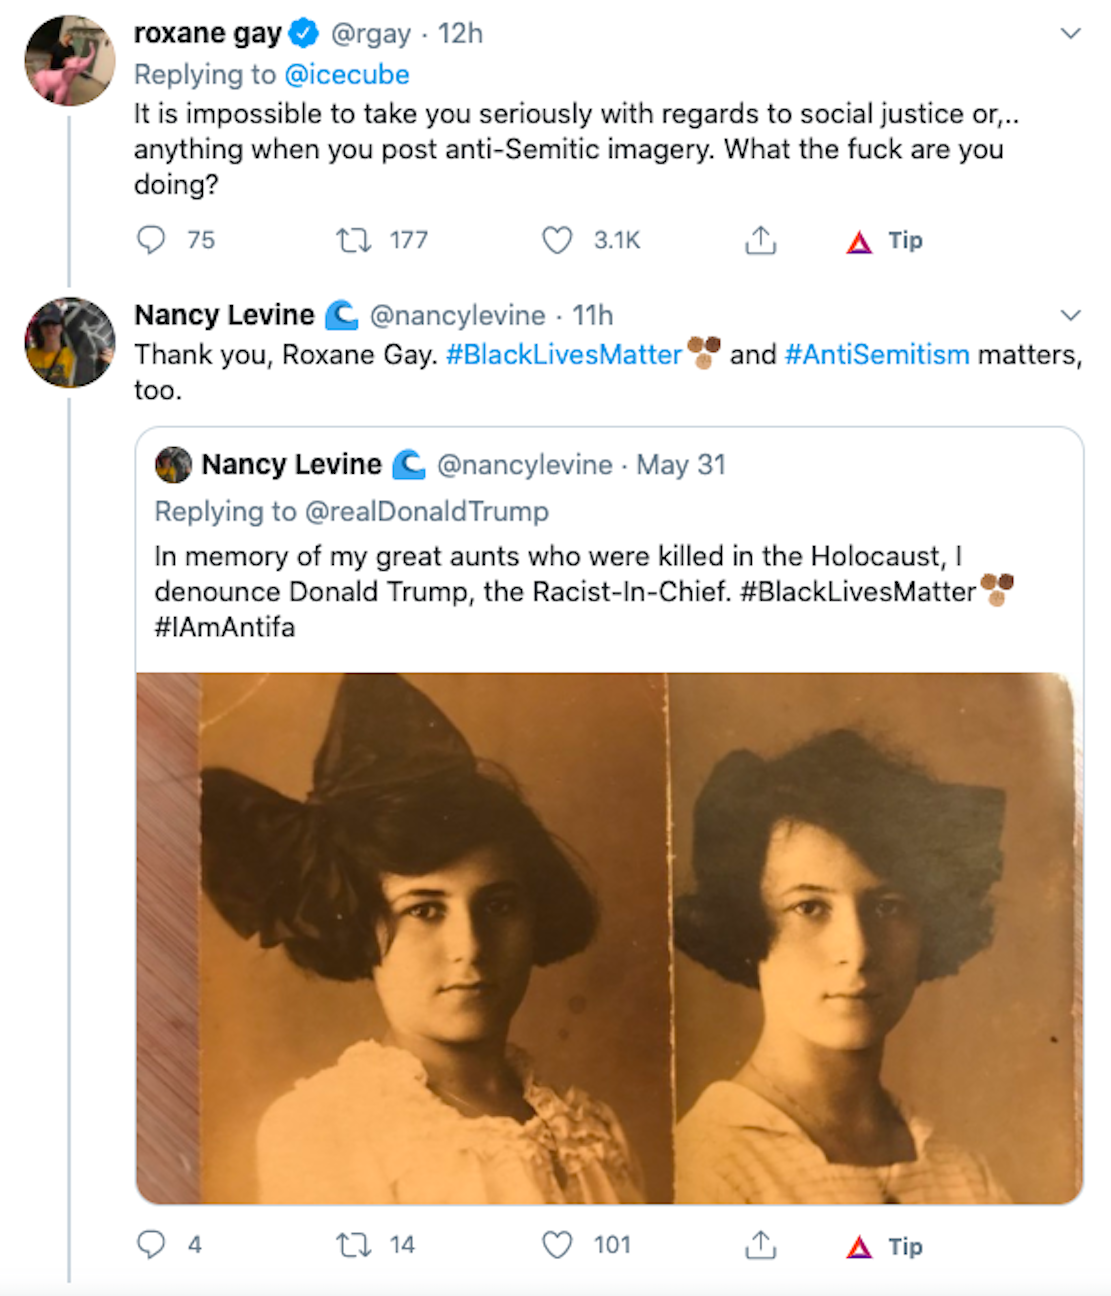The width and height of the screenshot is (1111, 1296).
Task: Open the left vintage portrait photo
Action: 403,938
